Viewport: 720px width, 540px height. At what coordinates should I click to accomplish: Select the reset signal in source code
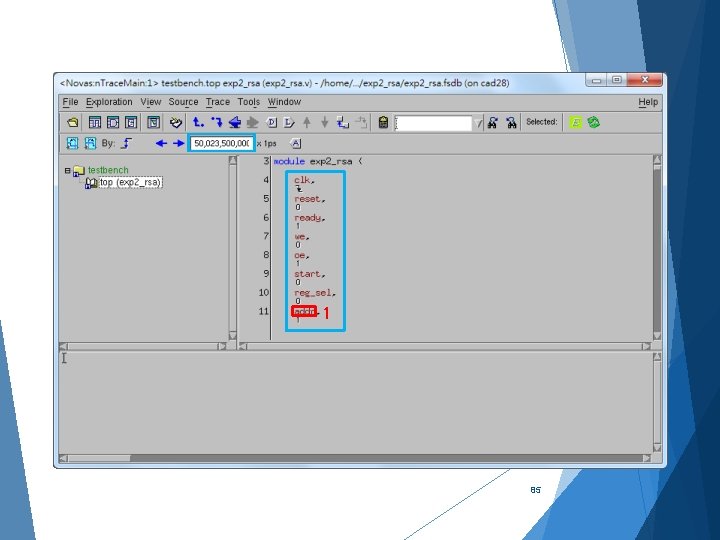[x=307, y=199]
